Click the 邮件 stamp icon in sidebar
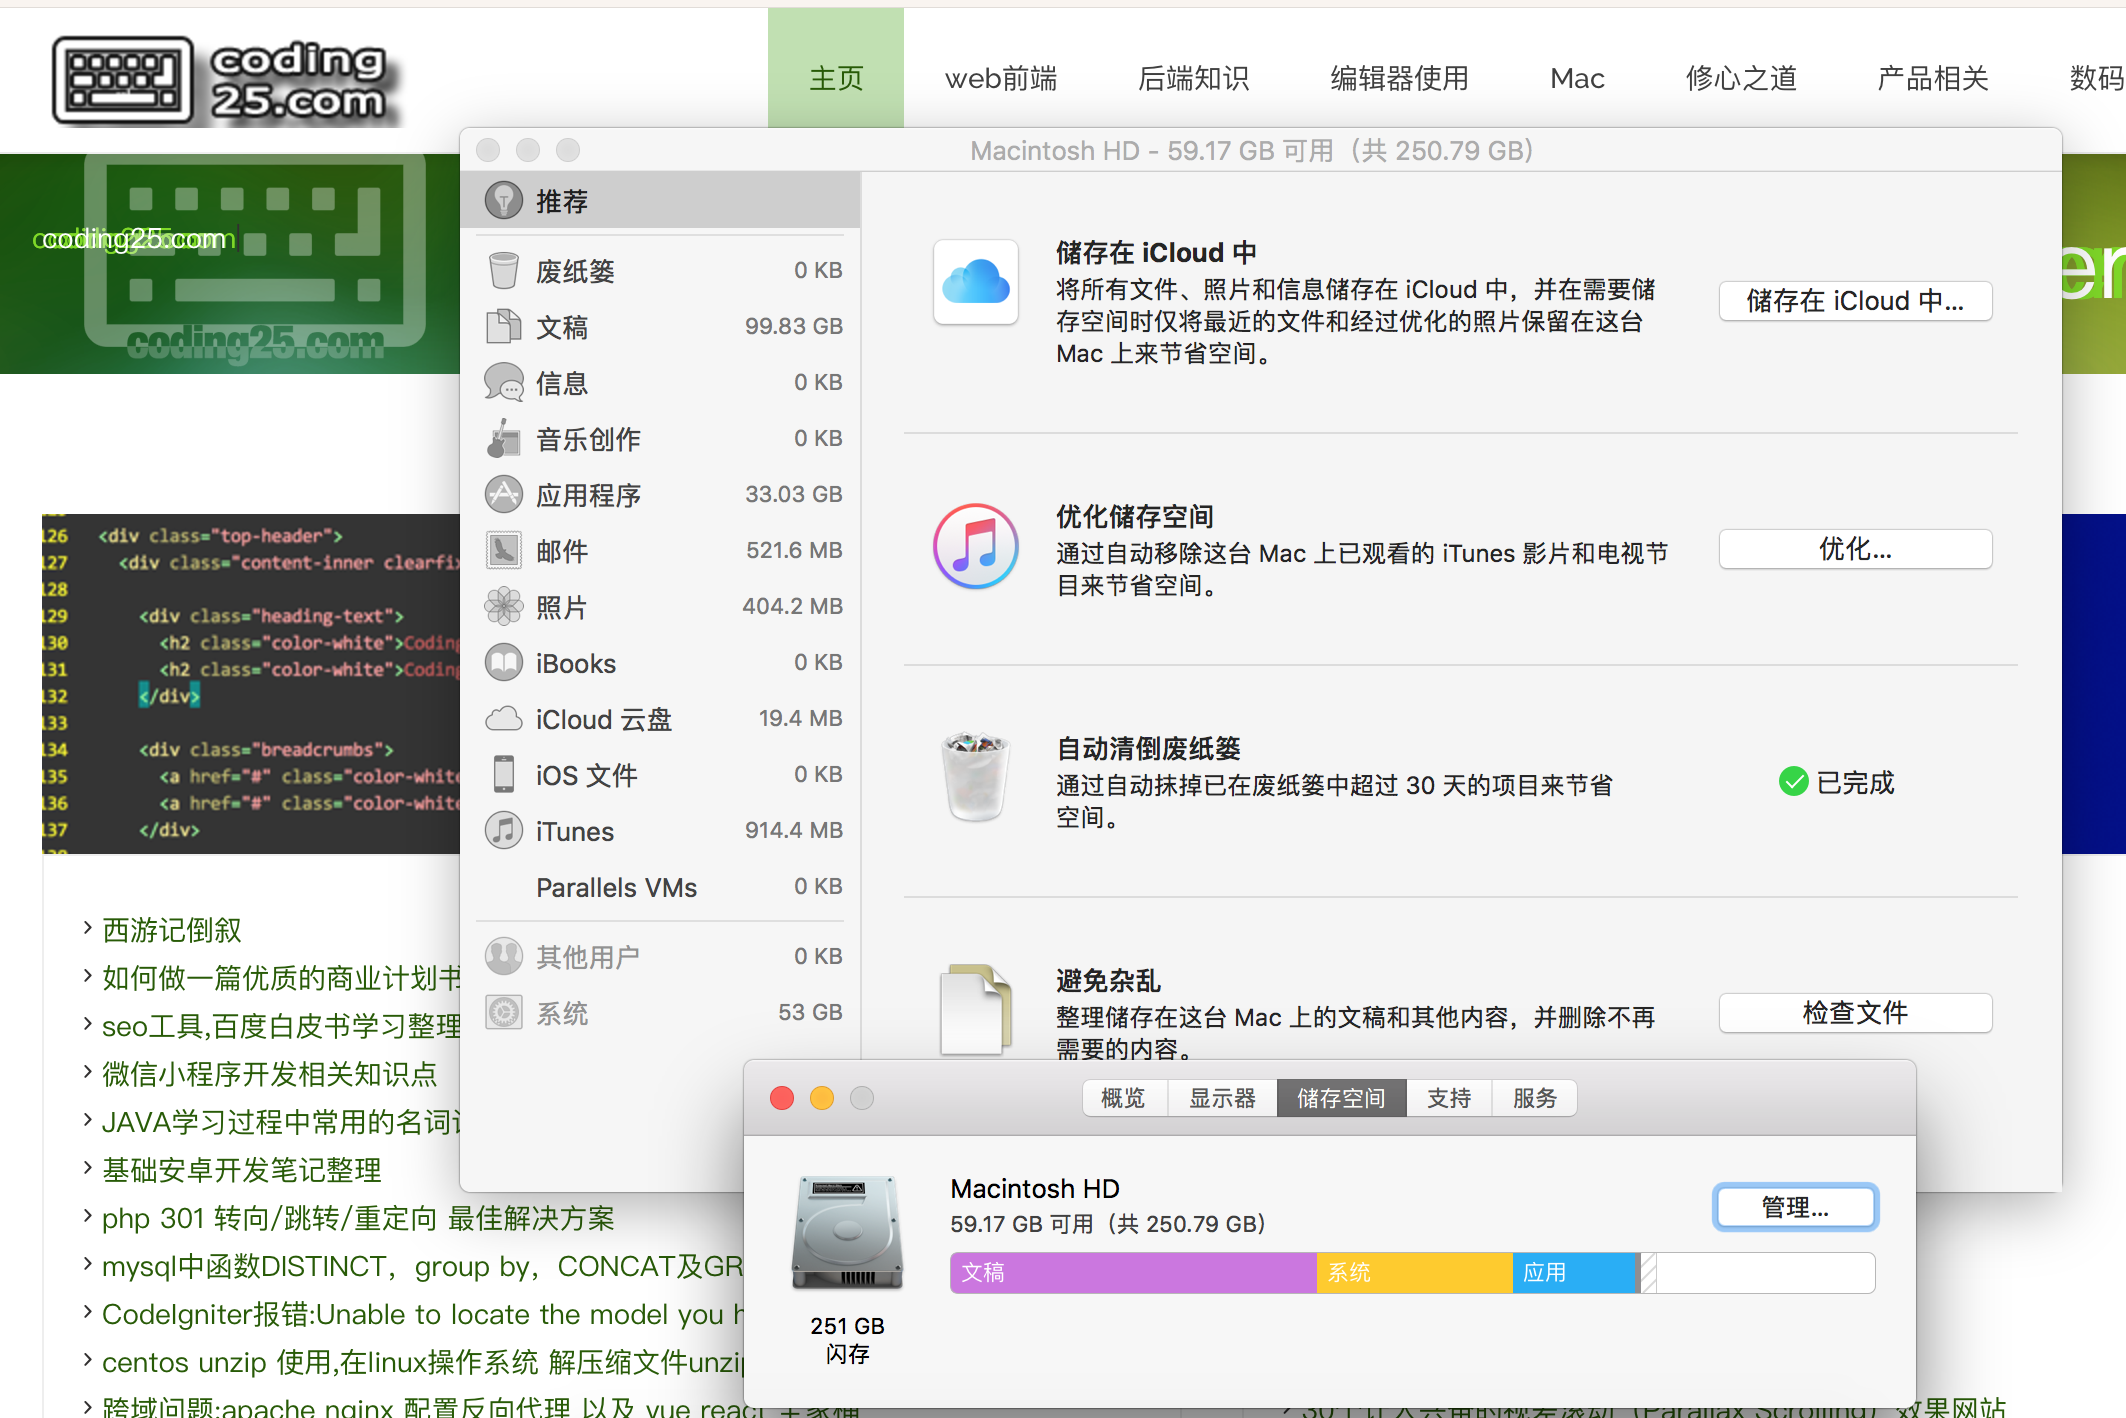 tap(503, 550)
